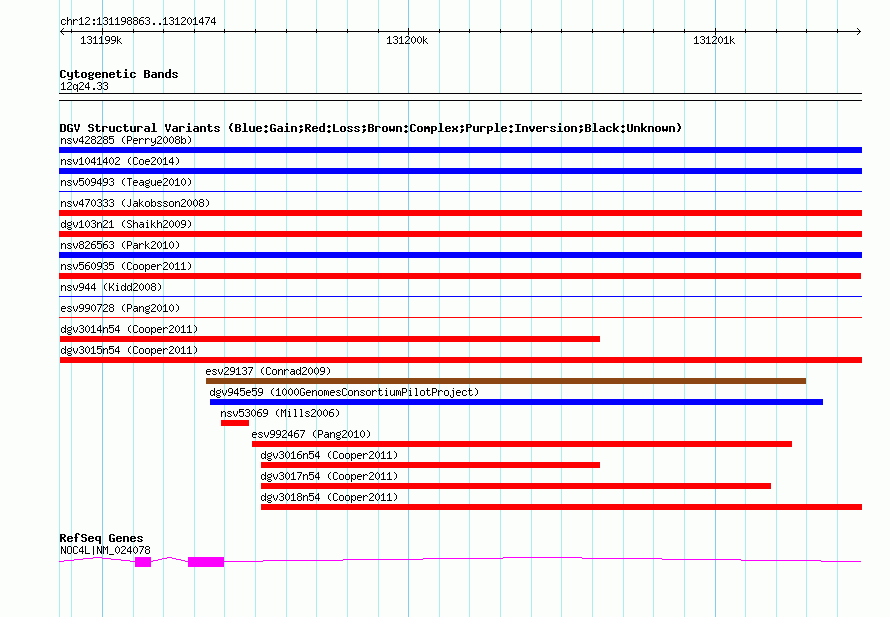The height and width of the screenshot is (617, 890).
Task: Select the blue bar under dgv945e59
Action: (x=517, y=402)
